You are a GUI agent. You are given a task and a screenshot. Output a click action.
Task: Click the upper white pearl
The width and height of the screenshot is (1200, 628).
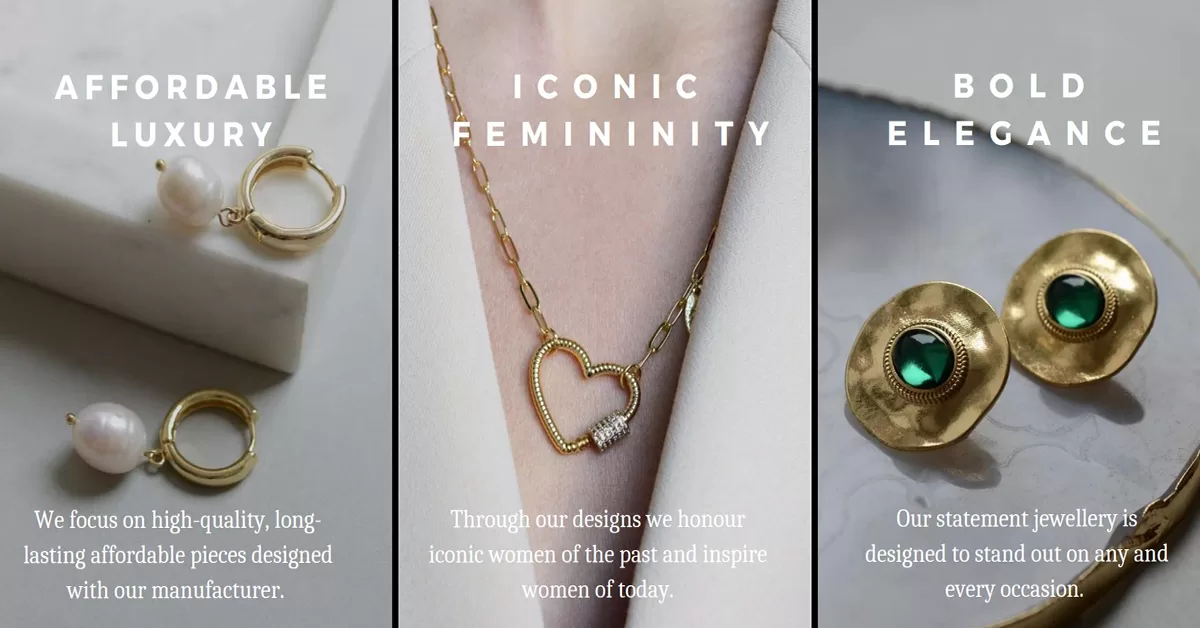(x=189, y=194)
